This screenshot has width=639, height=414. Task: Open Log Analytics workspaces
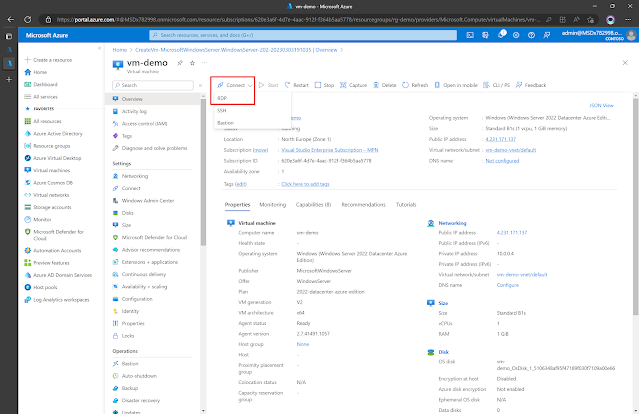coord(57,299)
